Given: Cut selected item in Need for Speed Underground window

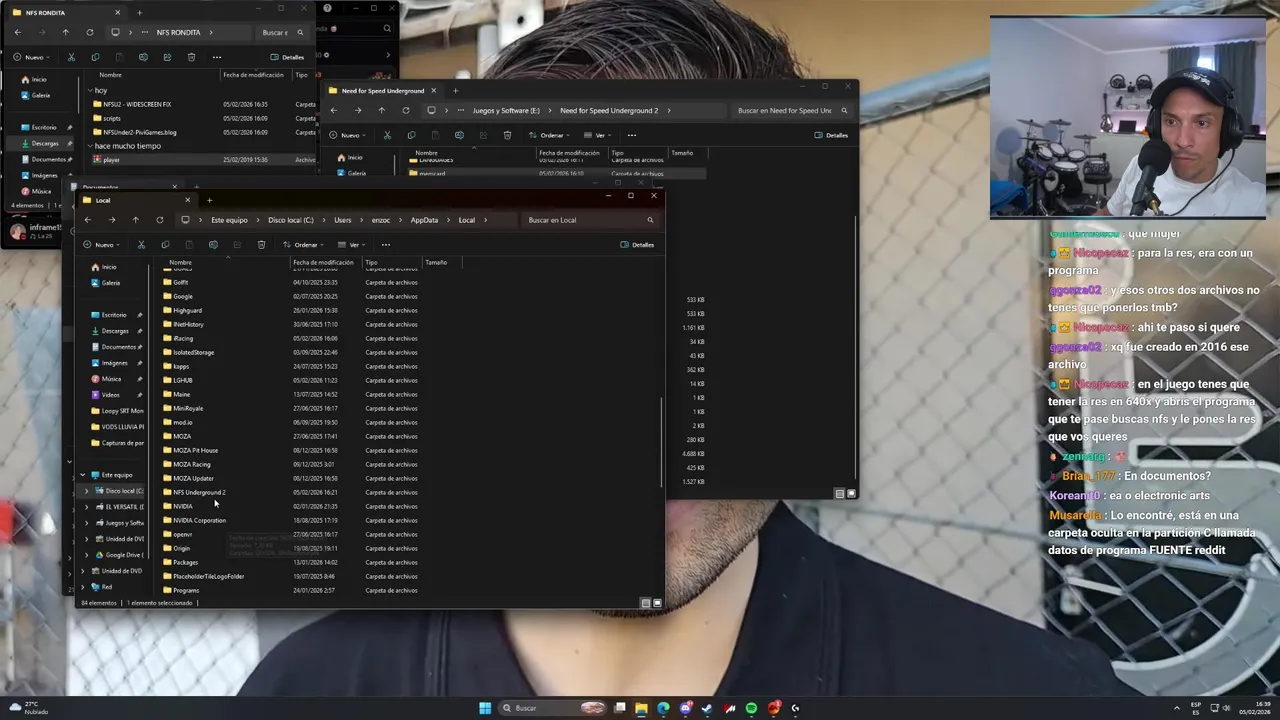Looking at the screenshot, I should coord(387,135).
